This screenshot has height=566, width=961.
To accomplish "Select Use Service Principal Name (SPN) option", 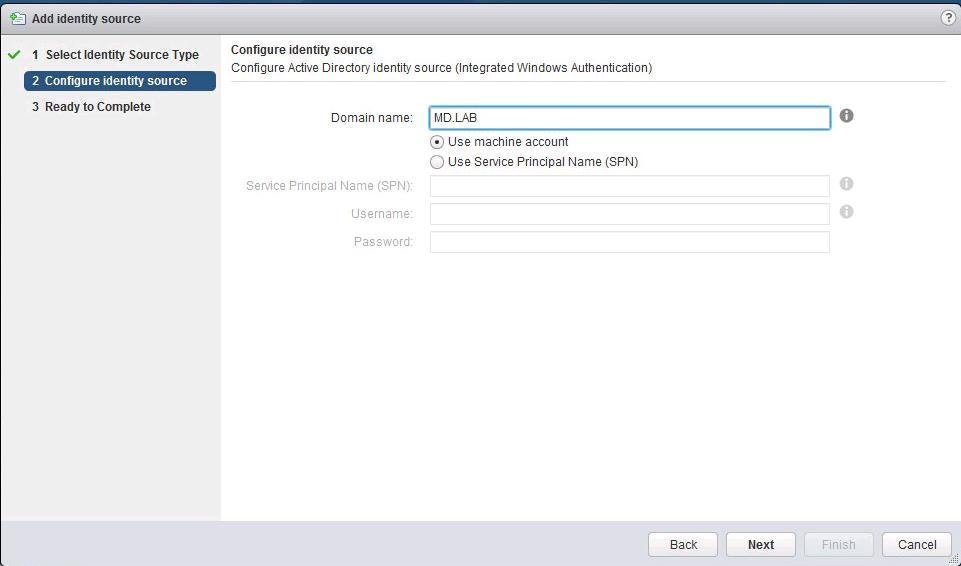I will pos(437,162).
